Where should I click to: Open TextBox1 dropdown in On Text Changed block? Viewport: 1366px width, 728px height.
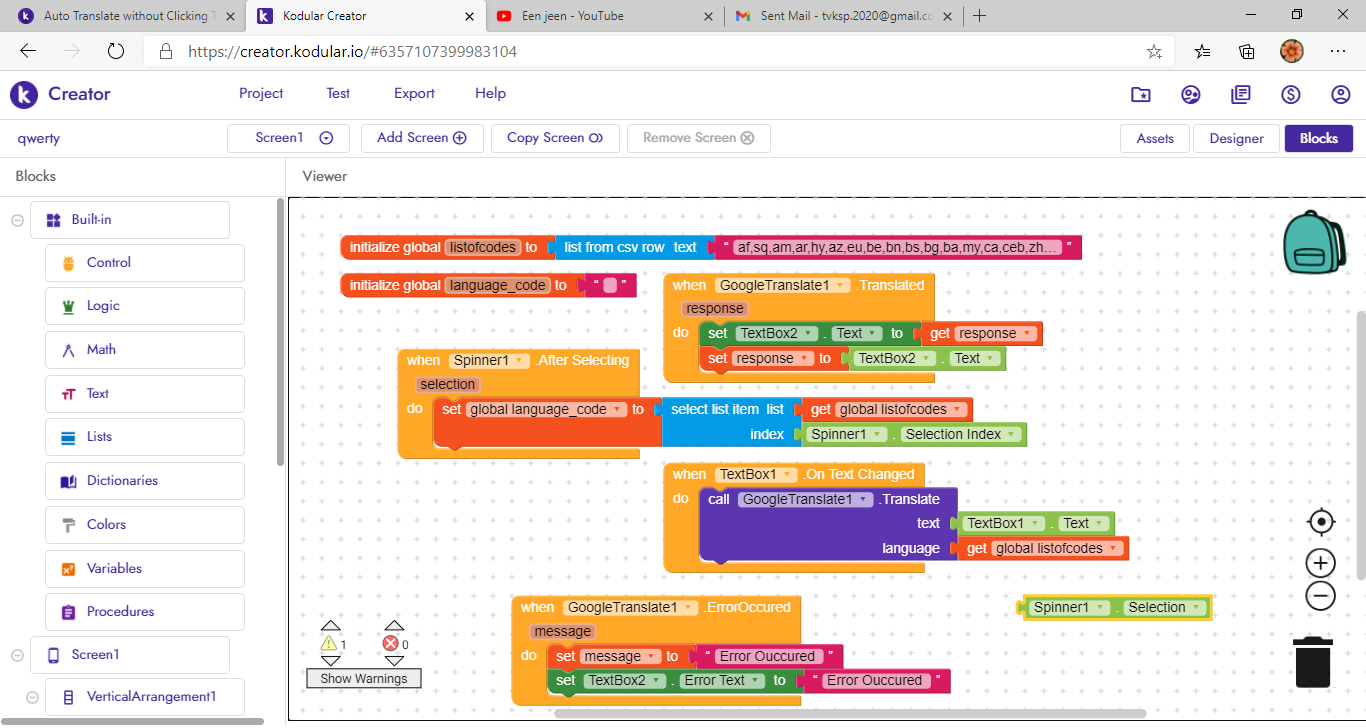point(757,474)
